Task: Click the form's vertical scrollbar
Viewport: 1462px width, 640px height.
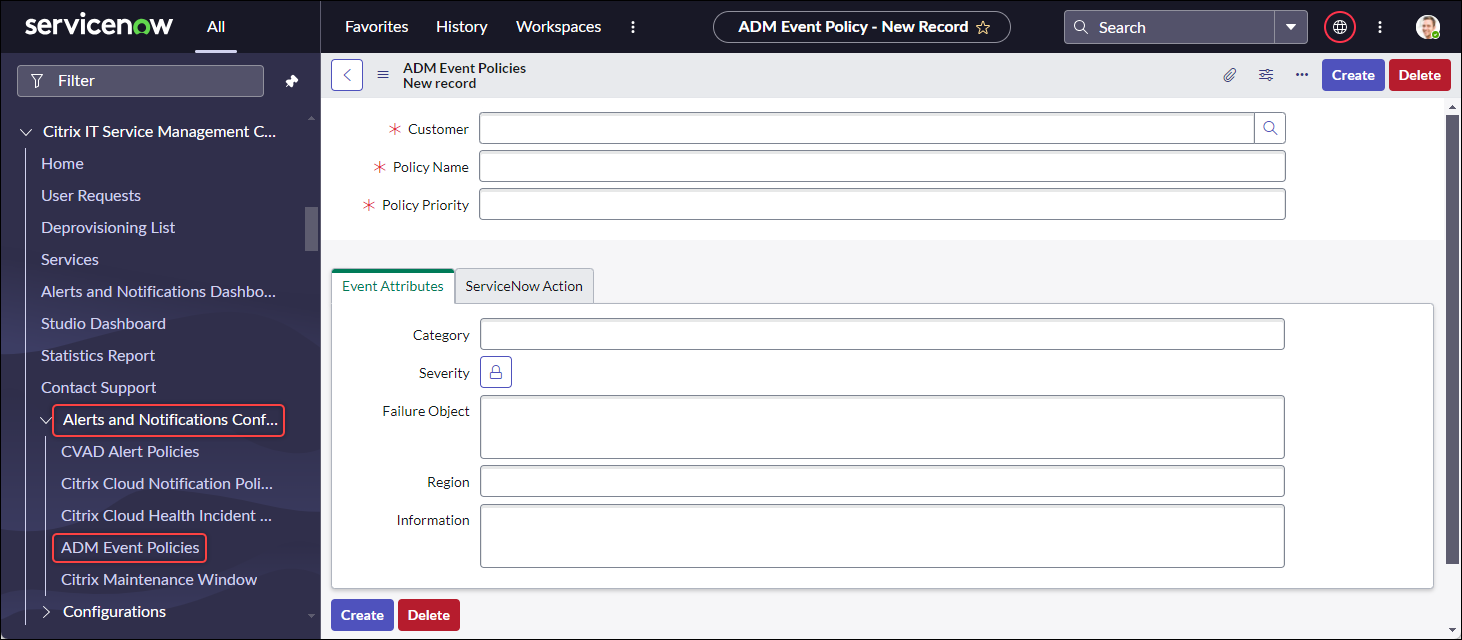Action: coord(1452,340)
